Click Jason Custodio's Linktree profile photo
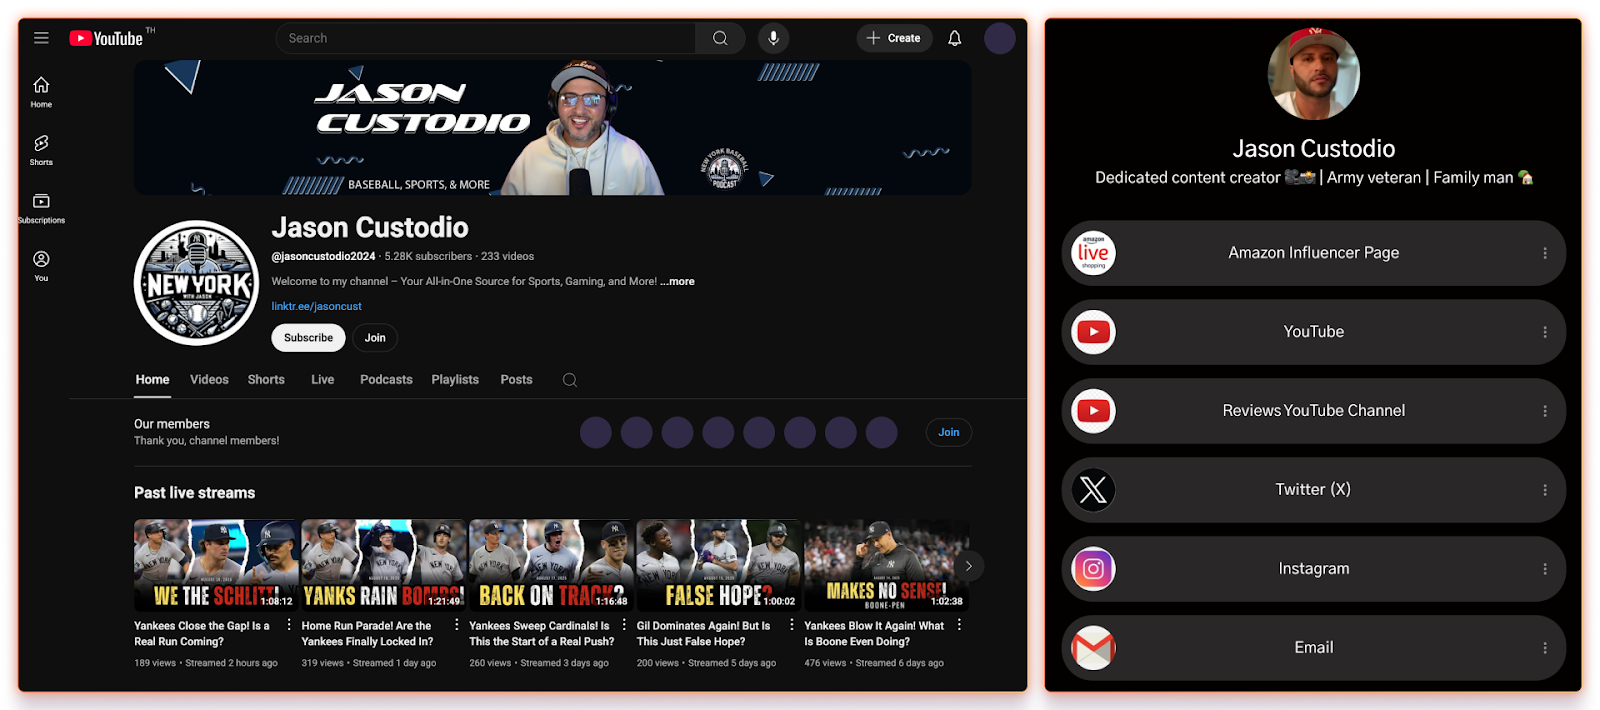The height and width of the screenshot is (710, 1600). click(1314, 74)
